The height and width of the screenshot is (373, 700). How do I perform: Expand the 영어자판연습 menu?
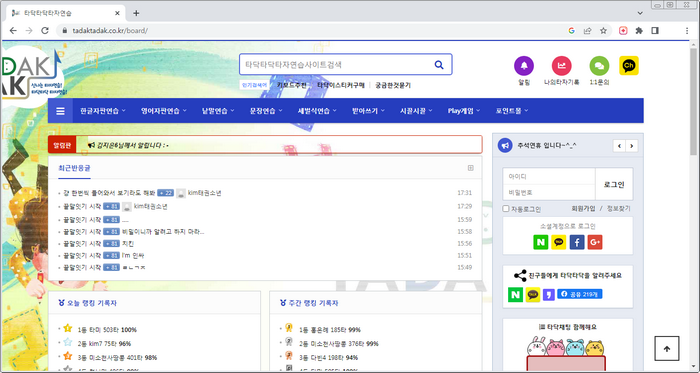[x=164, y=111]
